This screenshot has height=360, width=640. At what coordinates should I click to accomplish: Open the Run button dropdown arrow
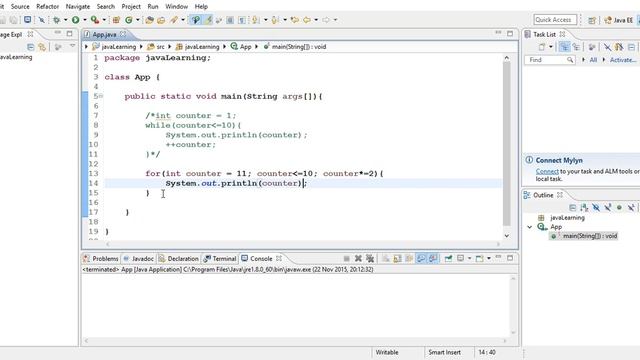click(84, 20)
